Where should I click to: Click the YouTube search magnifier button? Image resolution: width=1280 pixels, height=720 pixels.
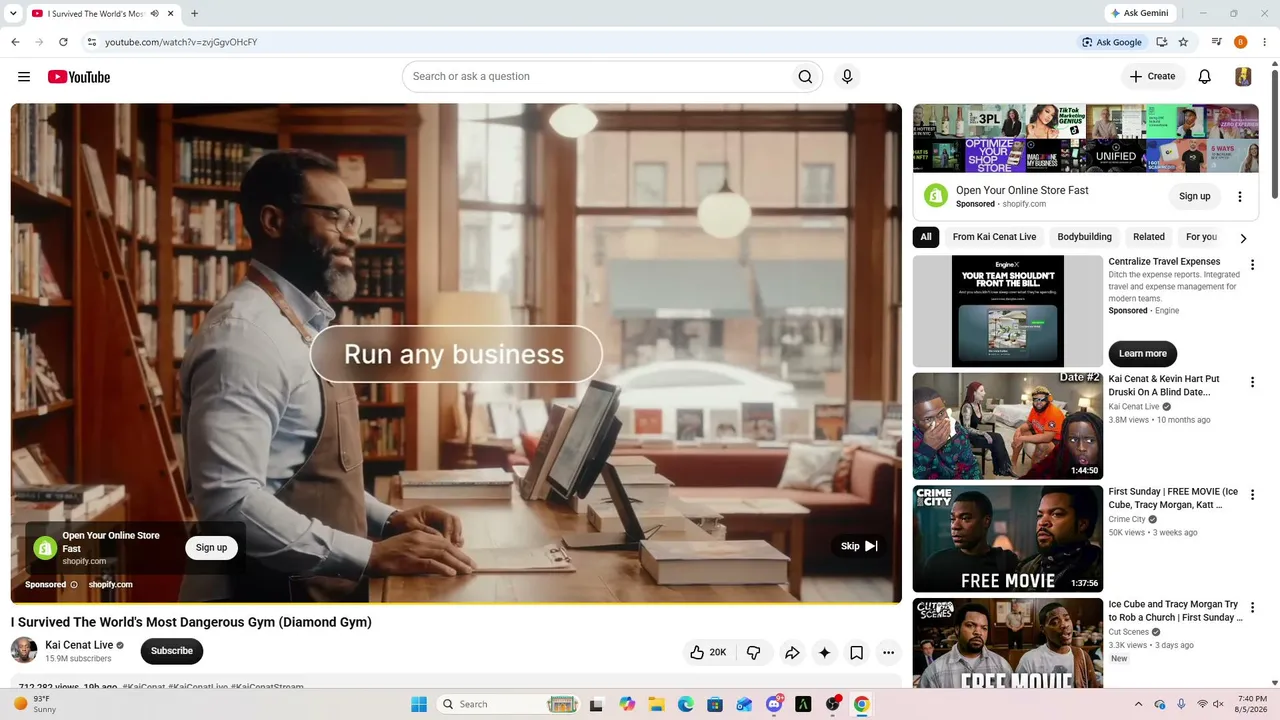(804, 77)
